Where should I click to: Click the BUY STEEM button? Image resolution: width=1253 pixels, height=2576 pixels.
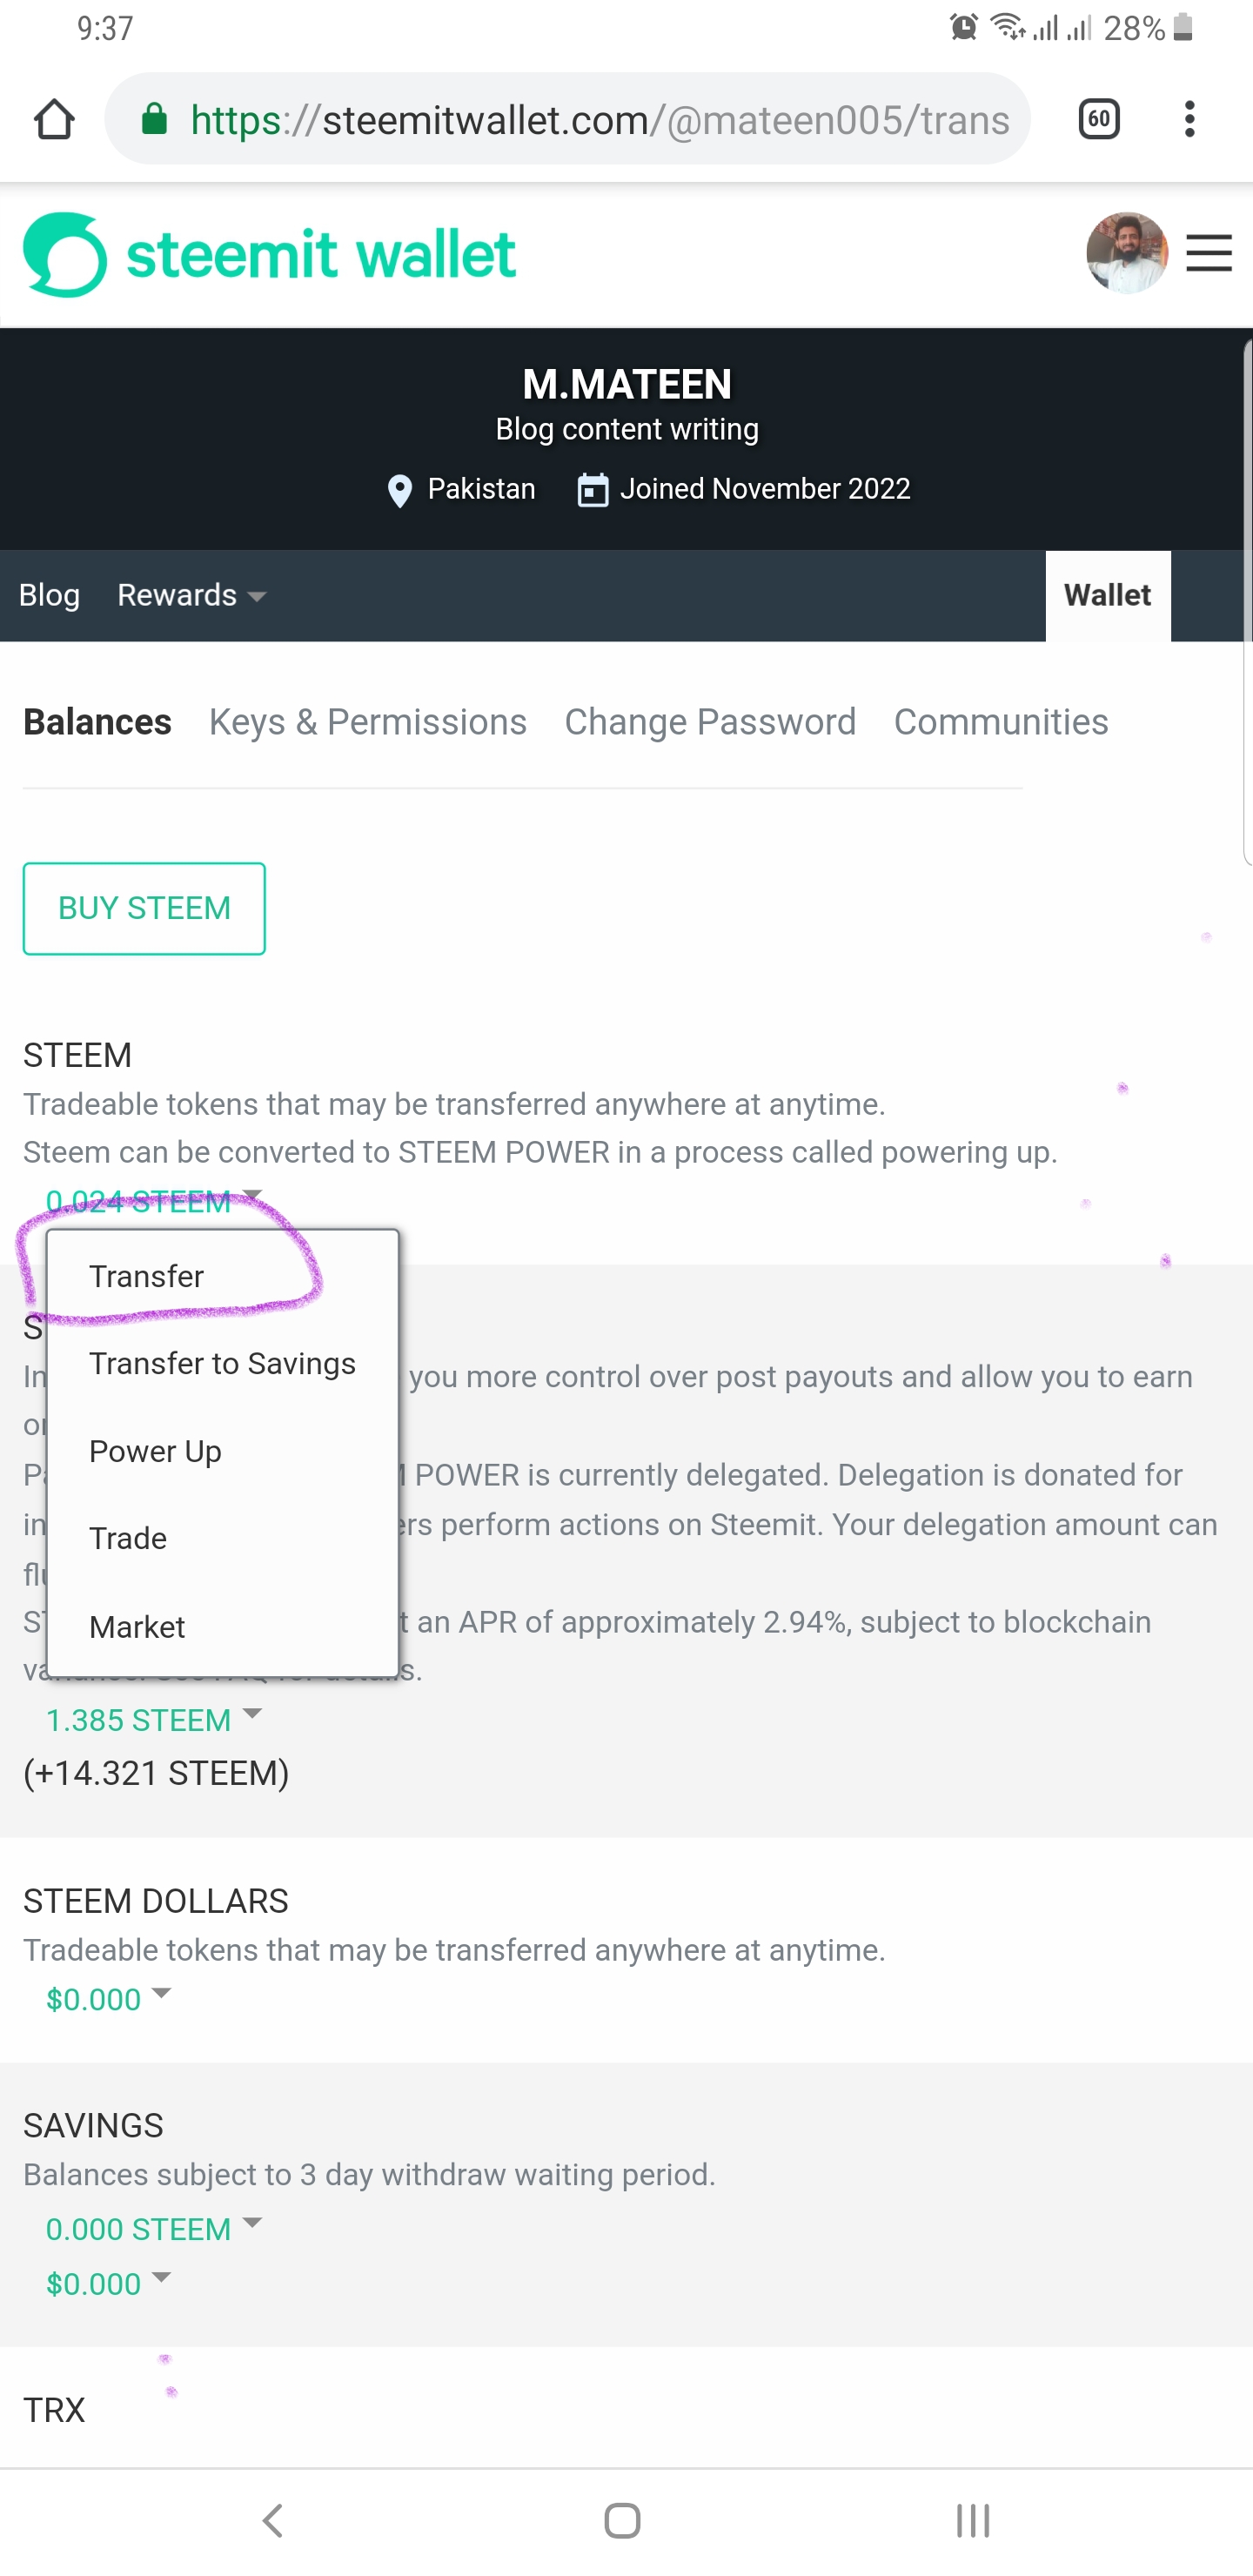tap(144, 908)
